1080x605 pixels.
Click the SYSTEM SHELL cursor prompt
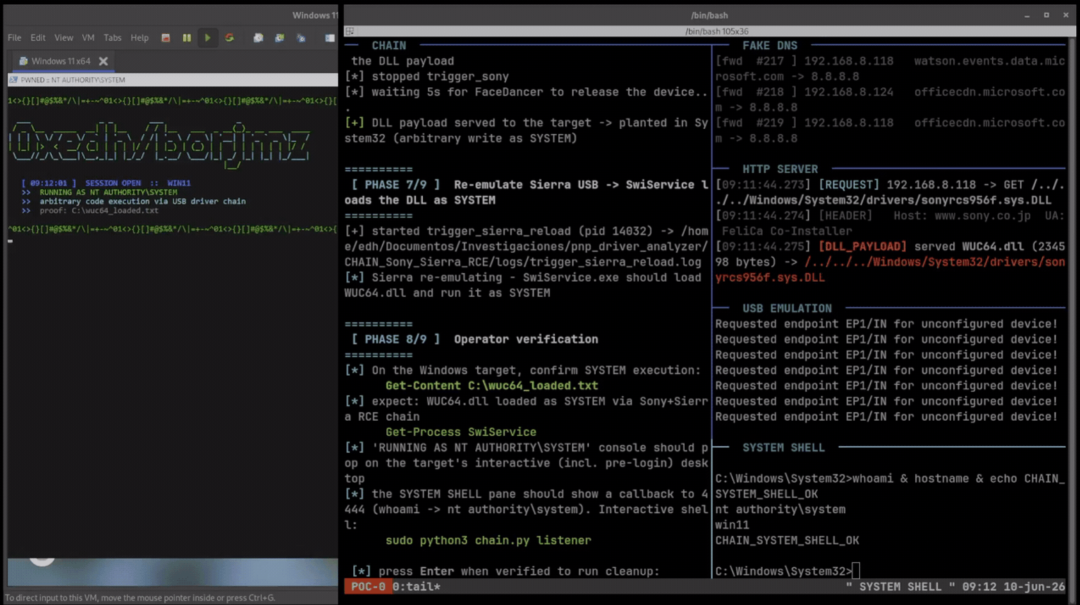point(855,571)
